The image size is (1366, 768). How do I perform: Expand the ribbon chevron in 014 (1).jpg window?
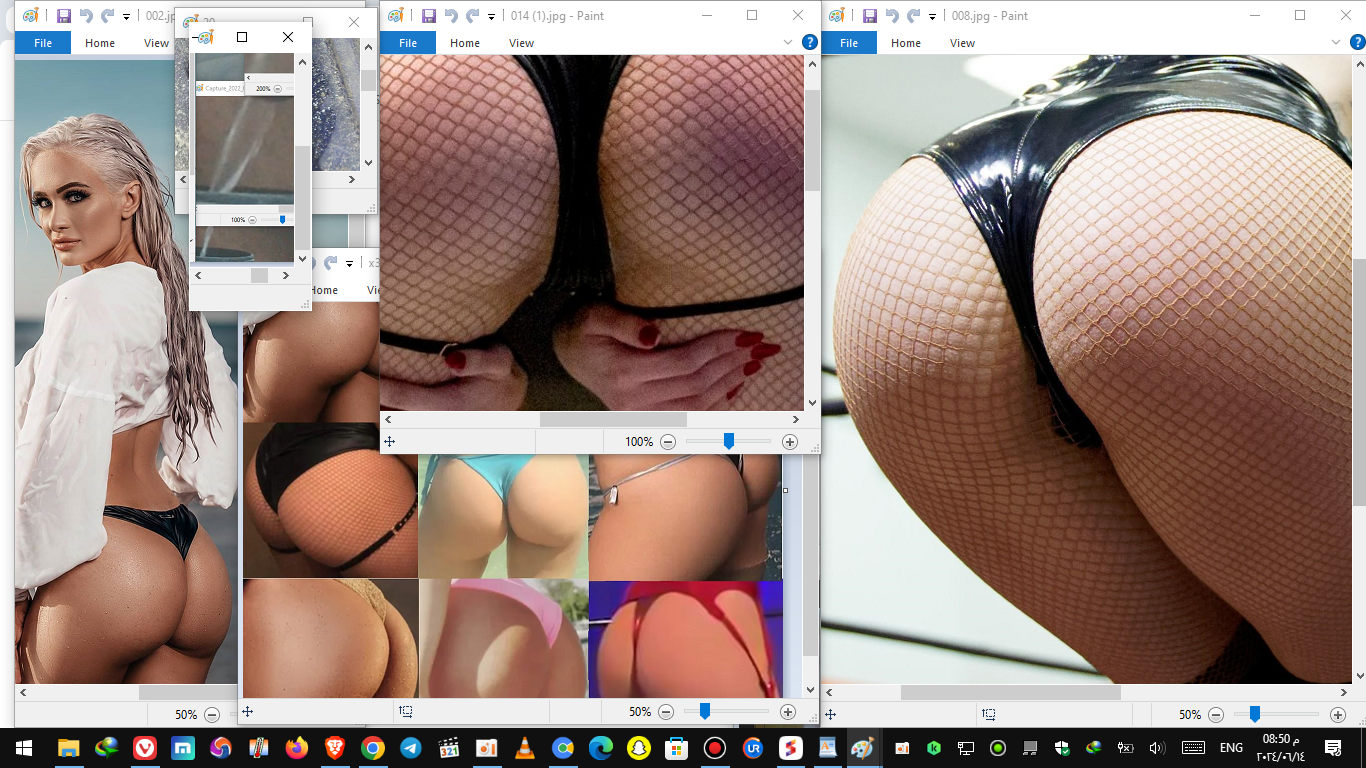(x=788, y=43)
